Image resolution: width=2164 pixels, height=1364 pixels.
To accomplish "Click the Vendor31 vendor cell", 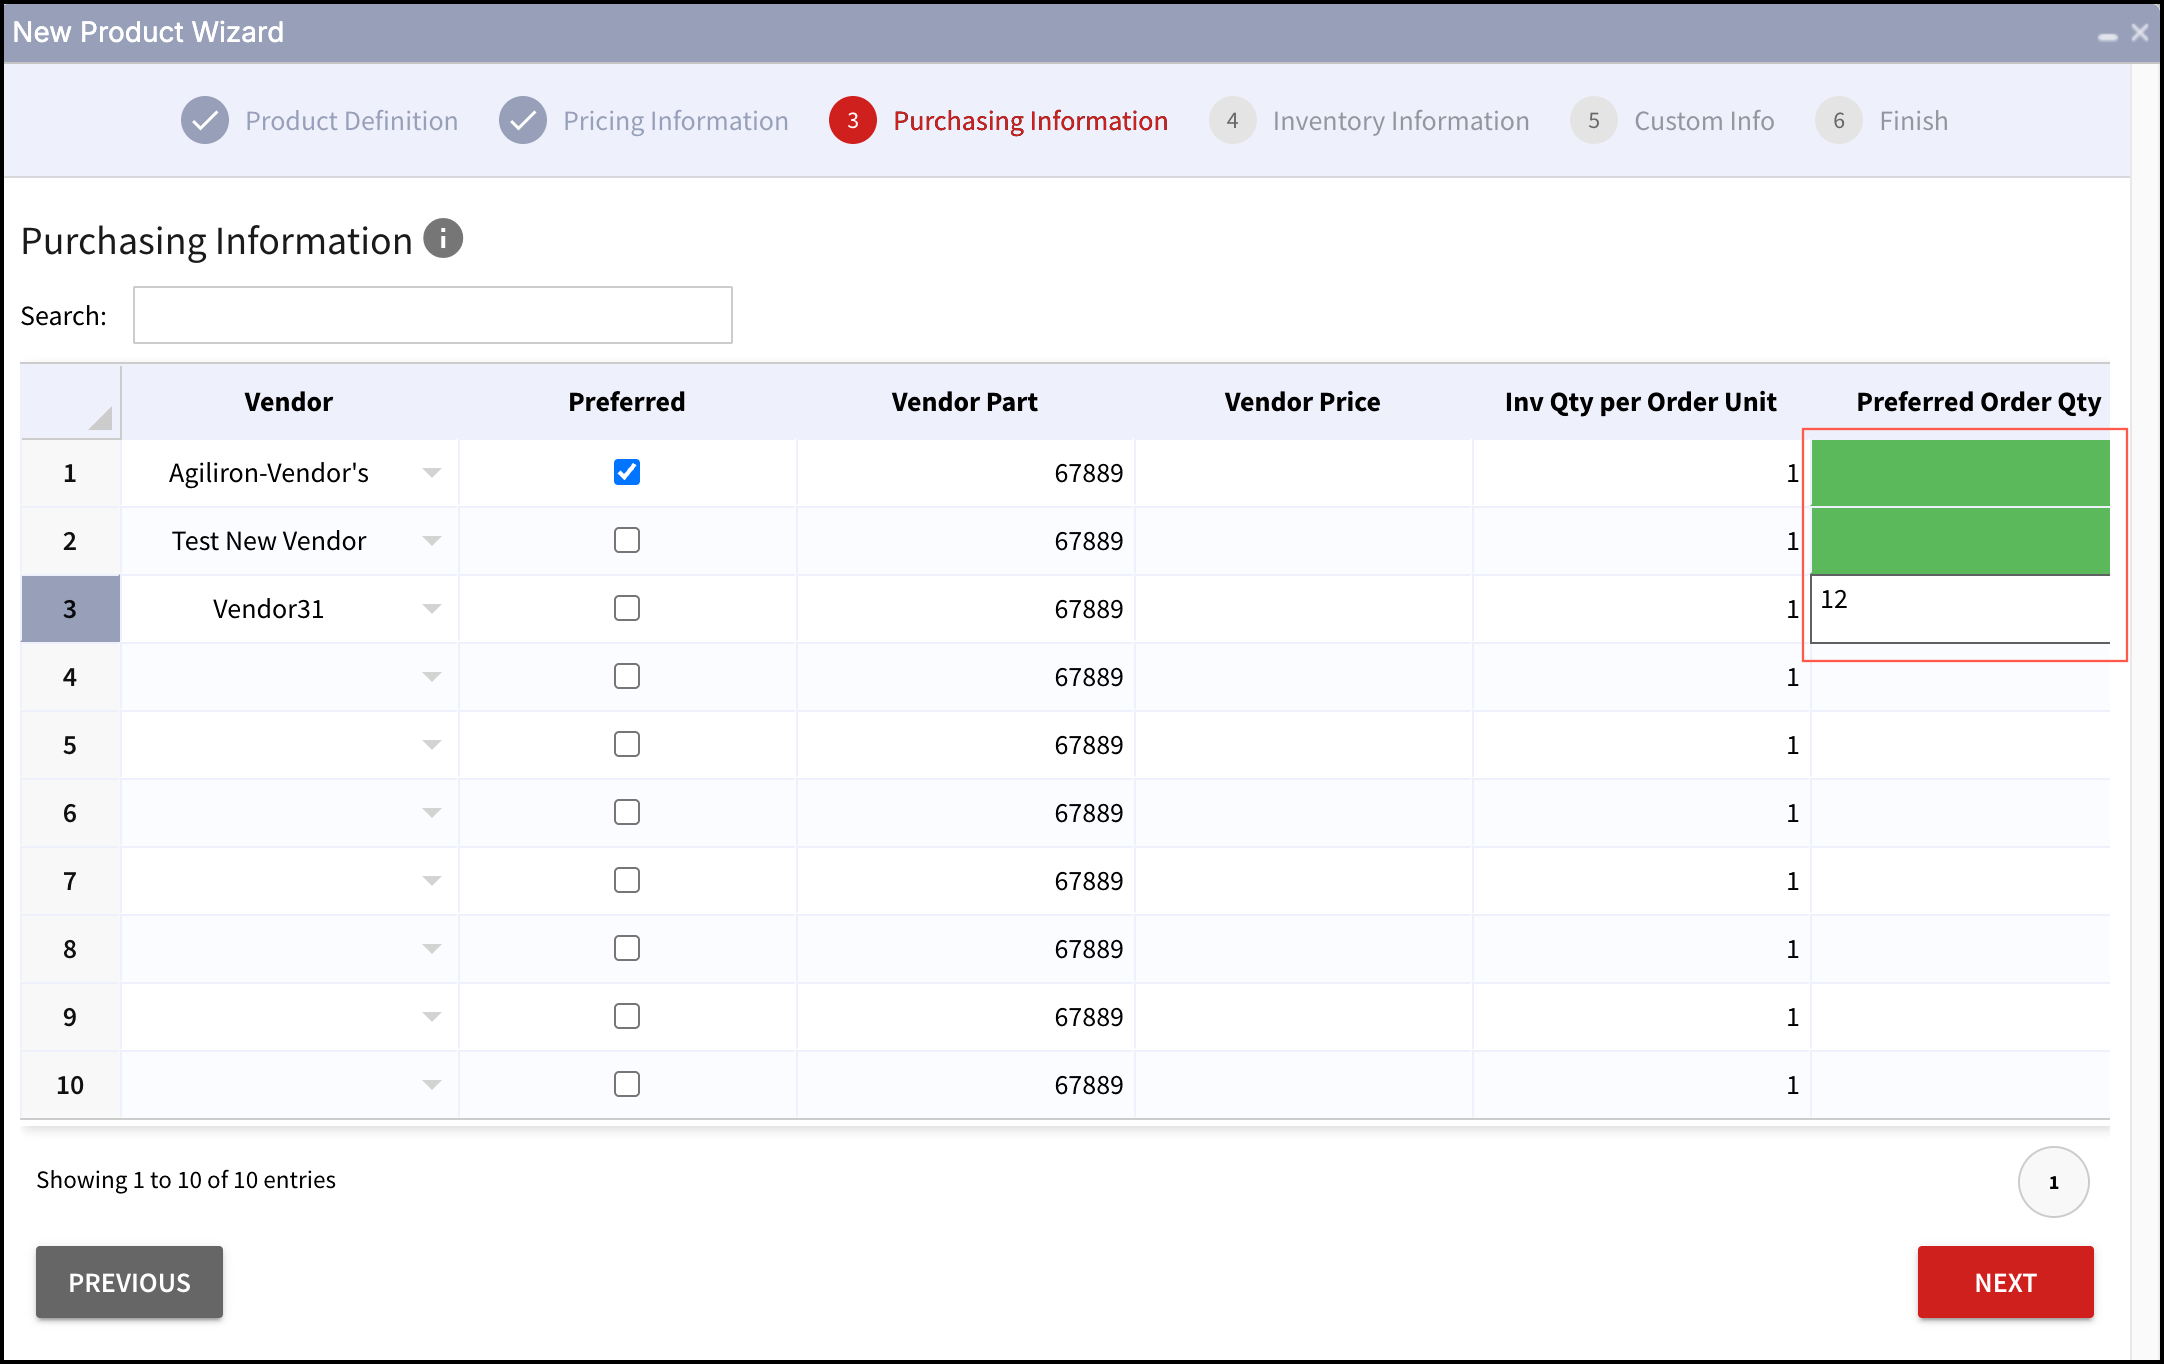I will point(289,609).
